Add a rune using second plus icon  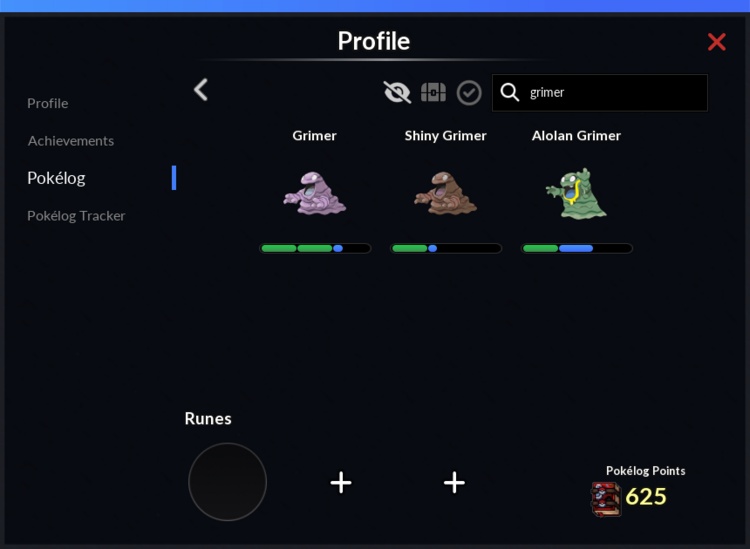454,482
